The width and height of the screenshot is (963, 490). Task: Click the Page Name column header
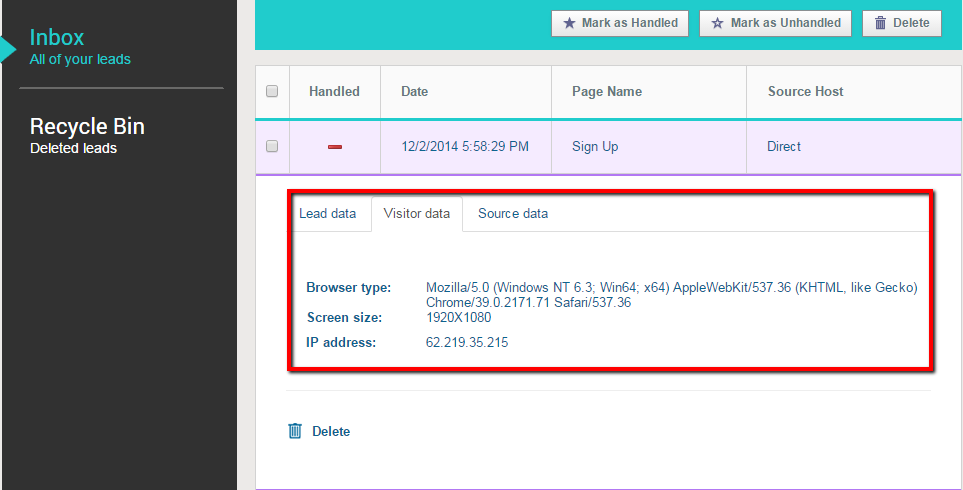pos(606,92)
